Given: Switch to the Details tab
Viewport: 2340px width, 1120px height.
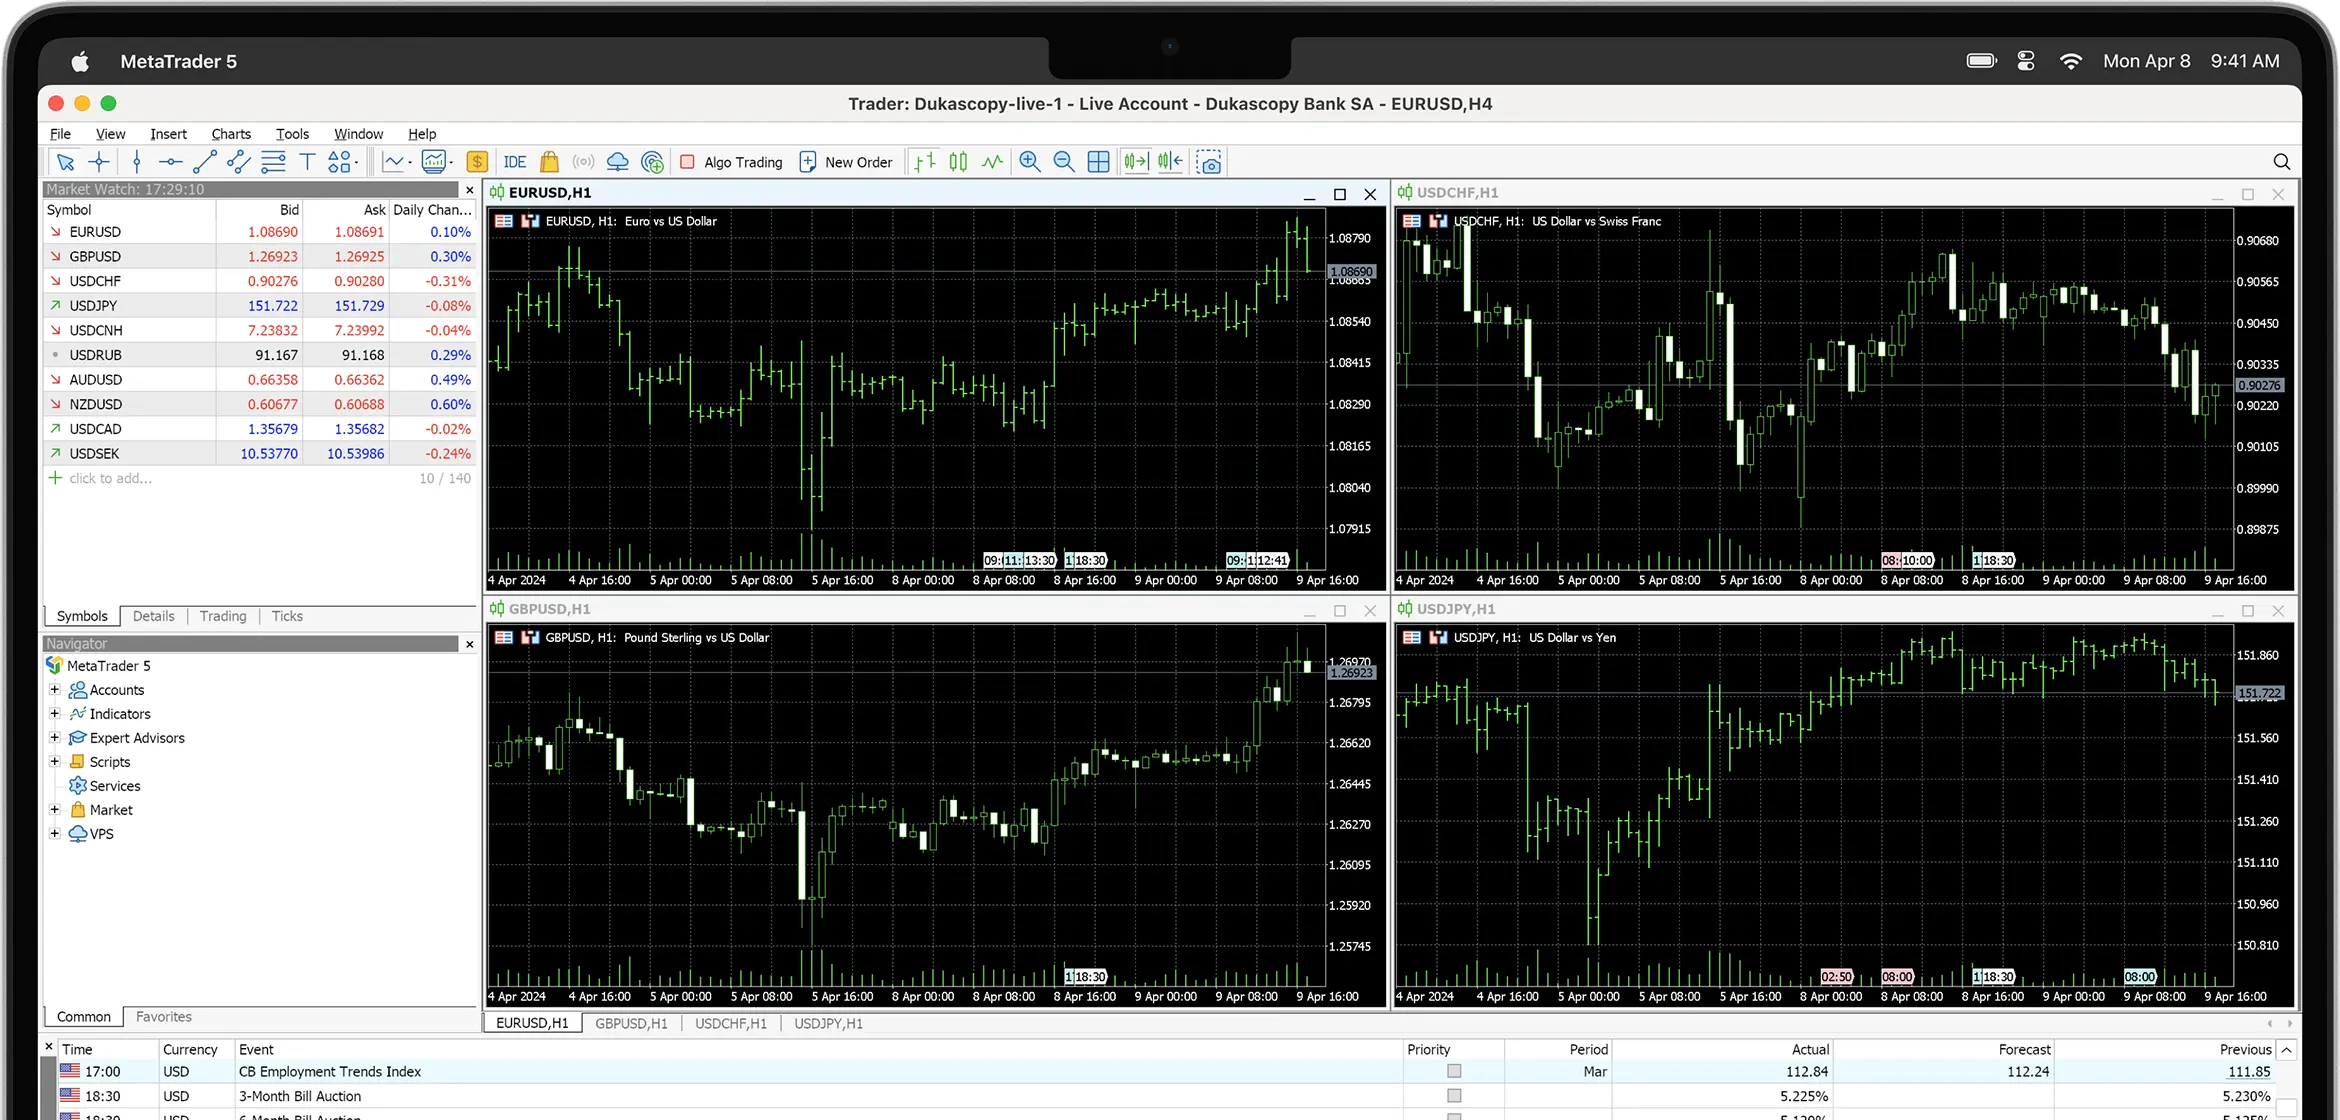Looking at the screenshot, I should coord(154,616).
